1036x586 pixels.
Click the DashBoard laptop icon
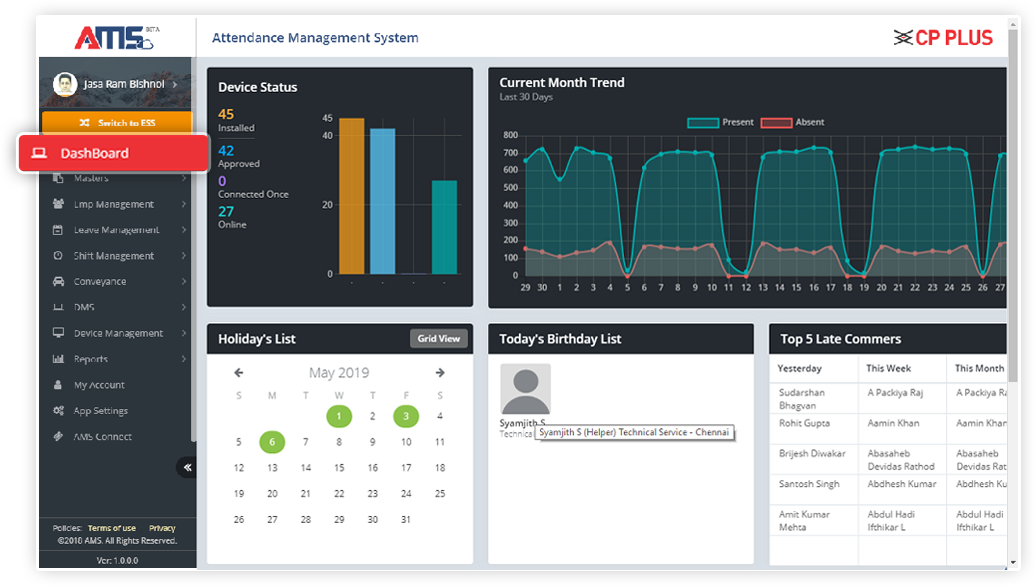(x=40, y=153)
